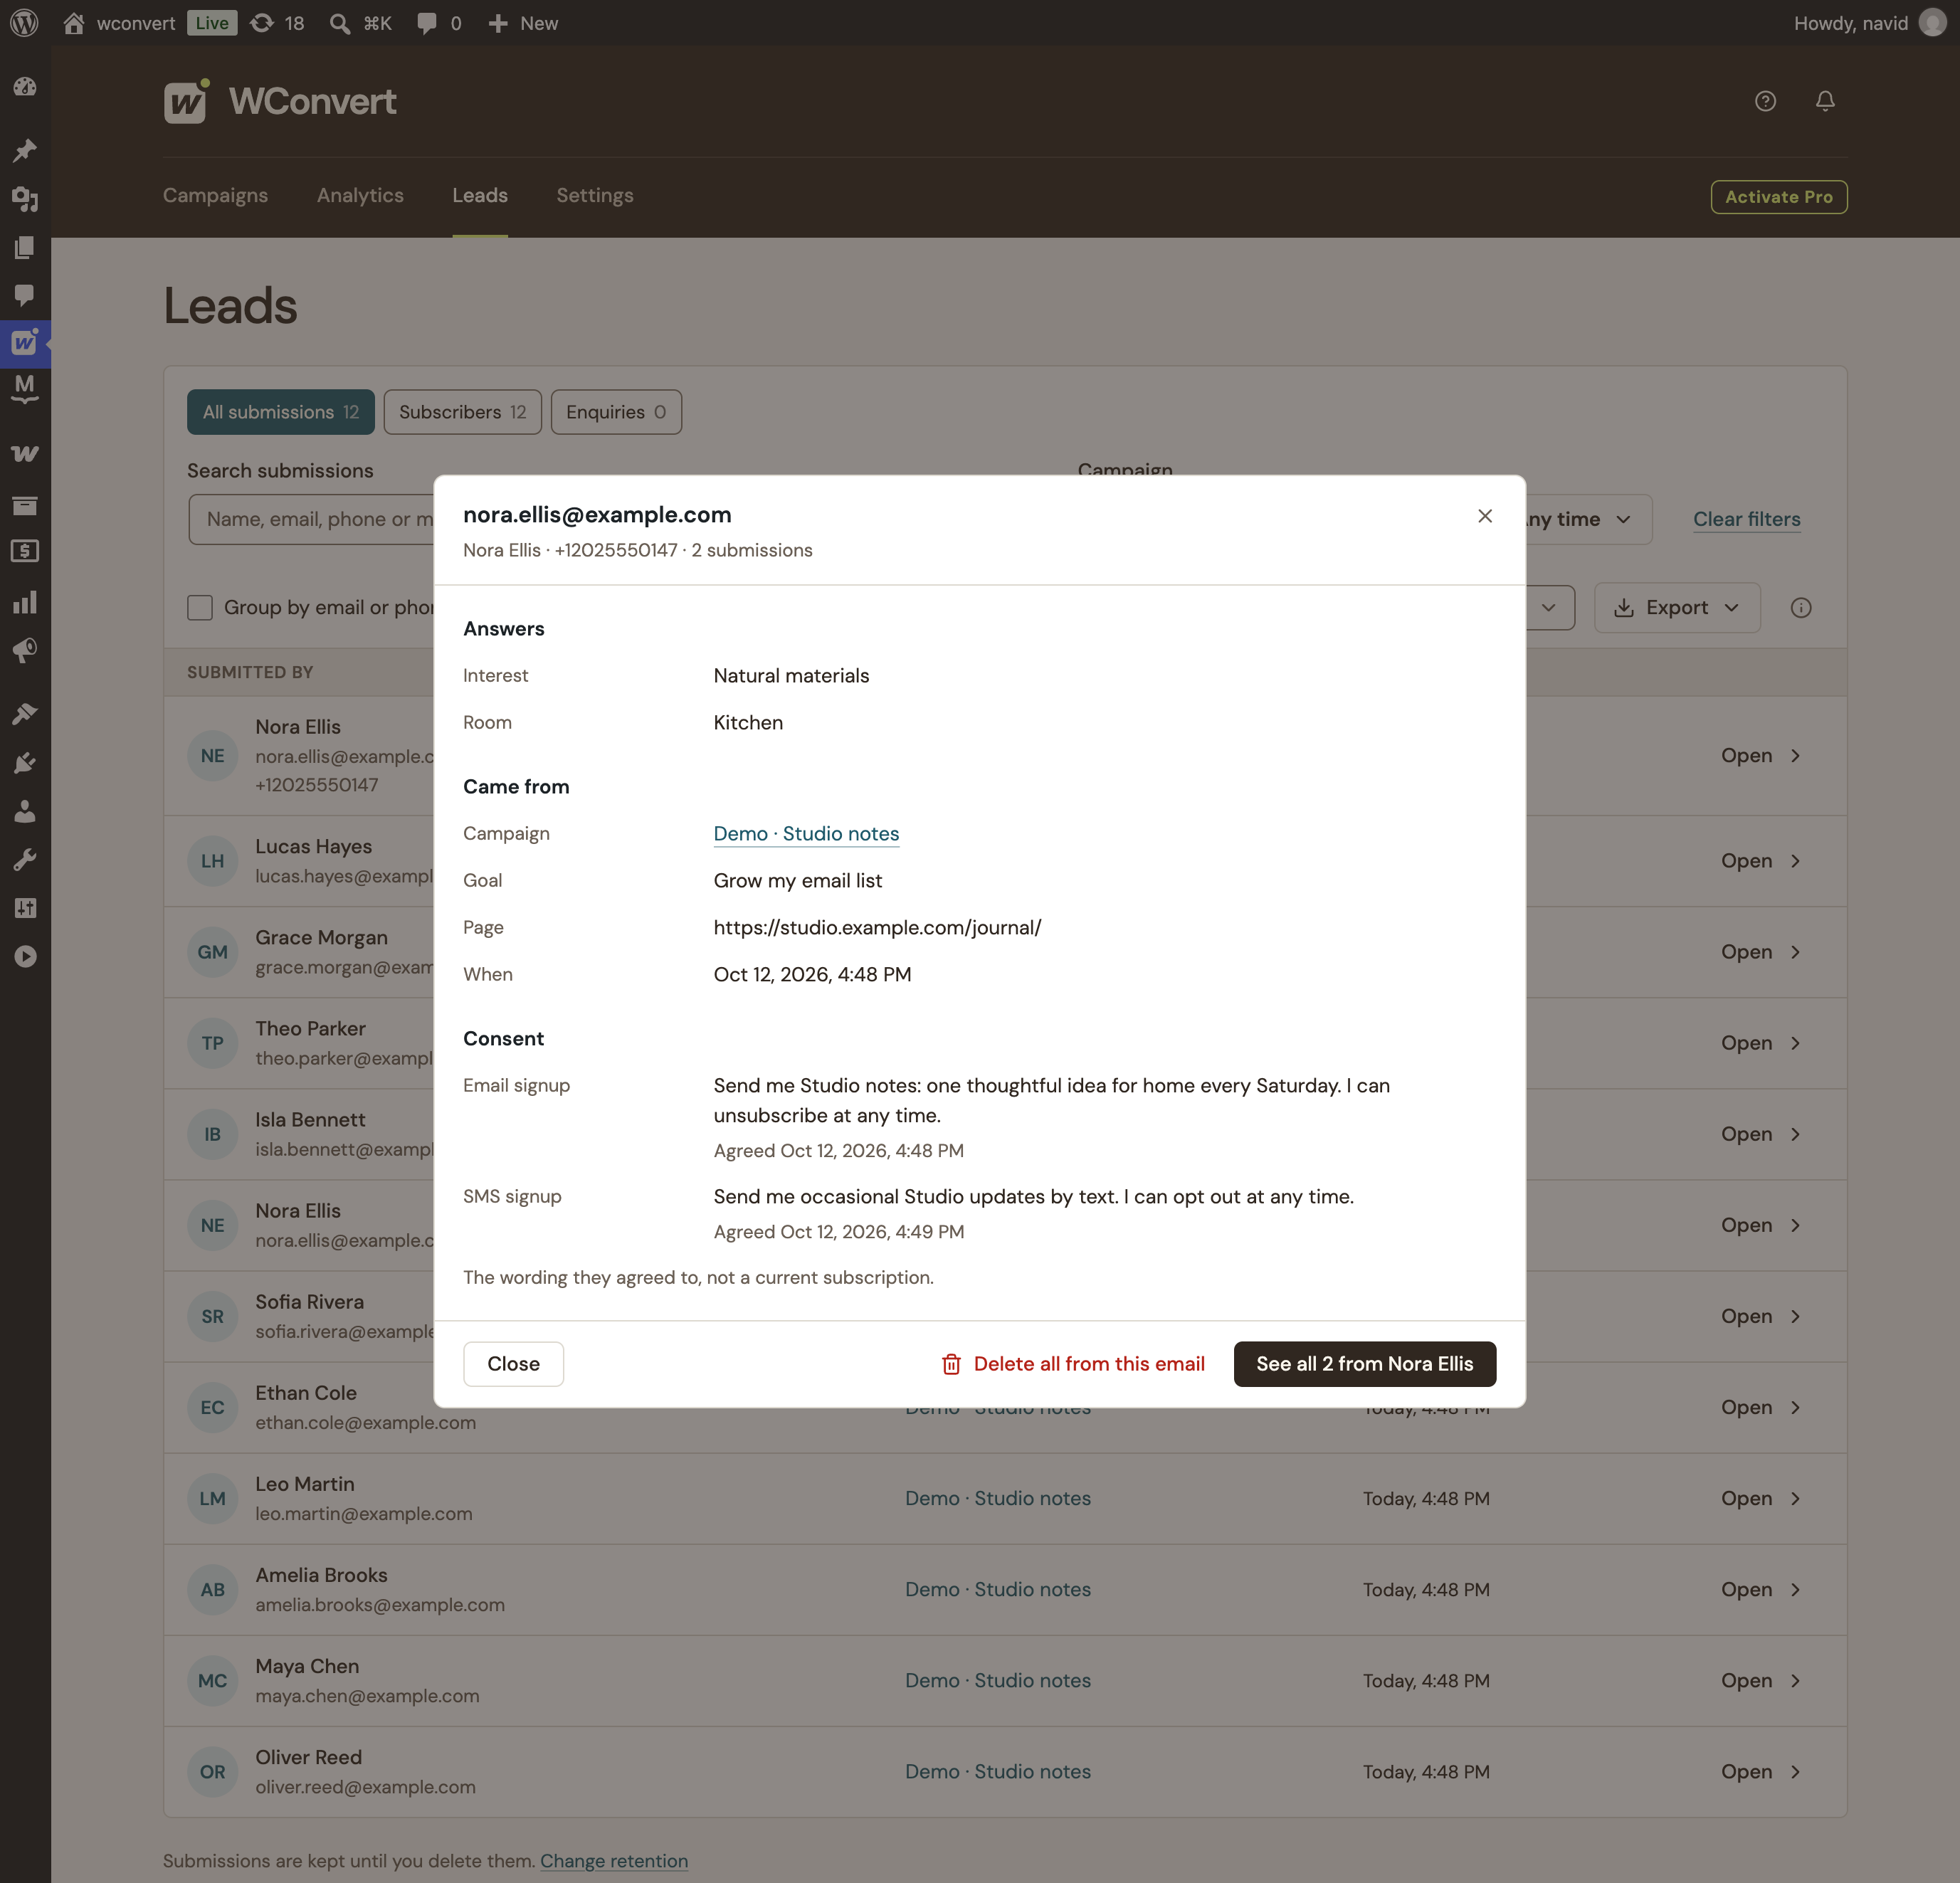
Task: Open the Settings sliders sidebar icon
Action: pyautogui.click(x=25, y=907)
